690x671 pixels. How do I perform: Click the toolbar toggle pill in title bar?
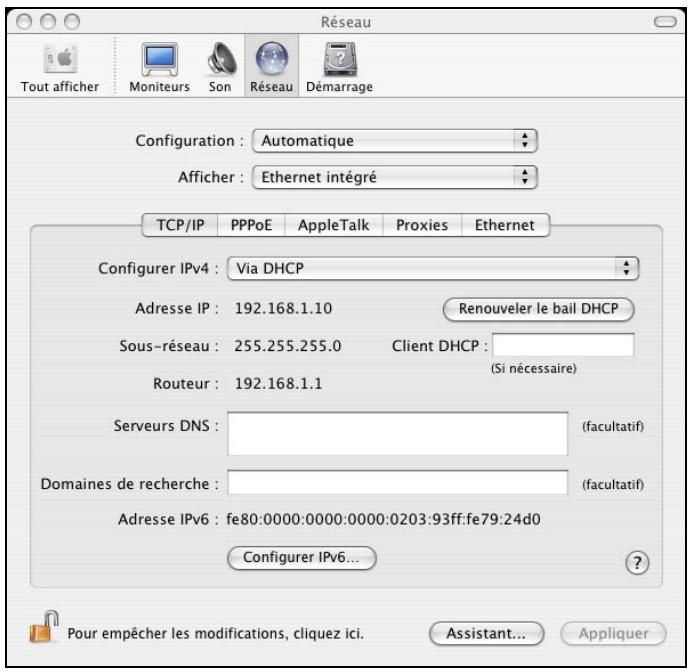pyautogui.click(x=665, y=22)
